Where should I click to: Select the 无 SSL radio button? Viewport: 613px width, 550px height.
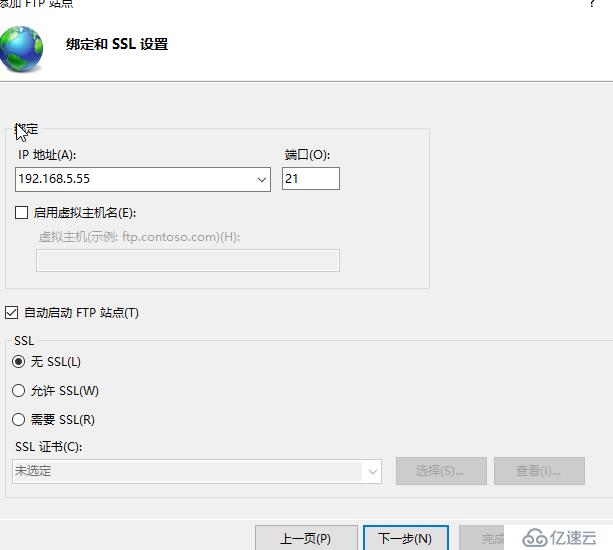click(18, 362)
